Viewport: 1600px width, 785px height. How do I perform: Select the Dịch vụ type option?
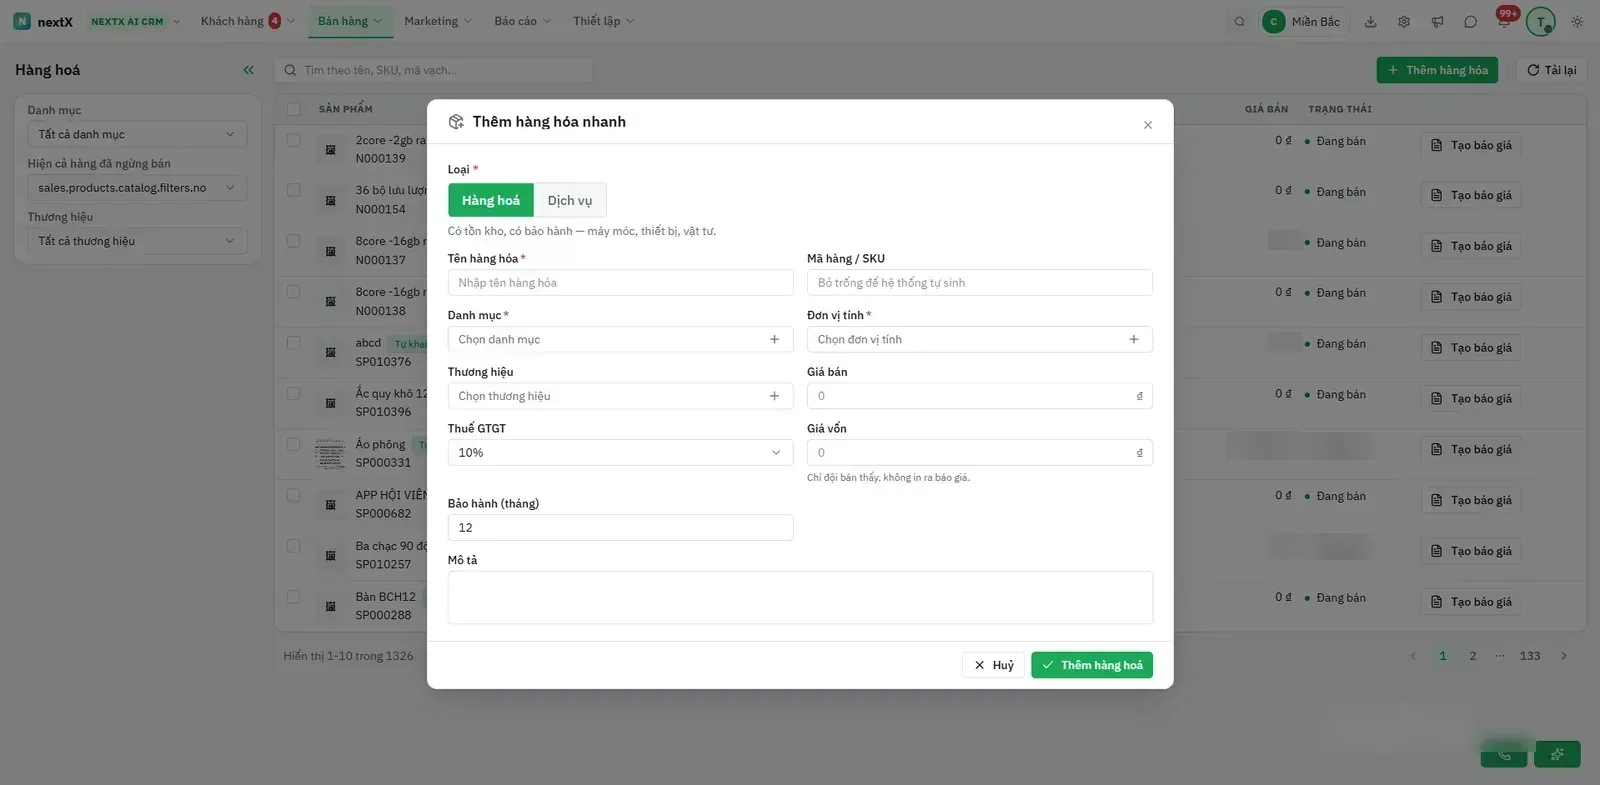(570, 200)
